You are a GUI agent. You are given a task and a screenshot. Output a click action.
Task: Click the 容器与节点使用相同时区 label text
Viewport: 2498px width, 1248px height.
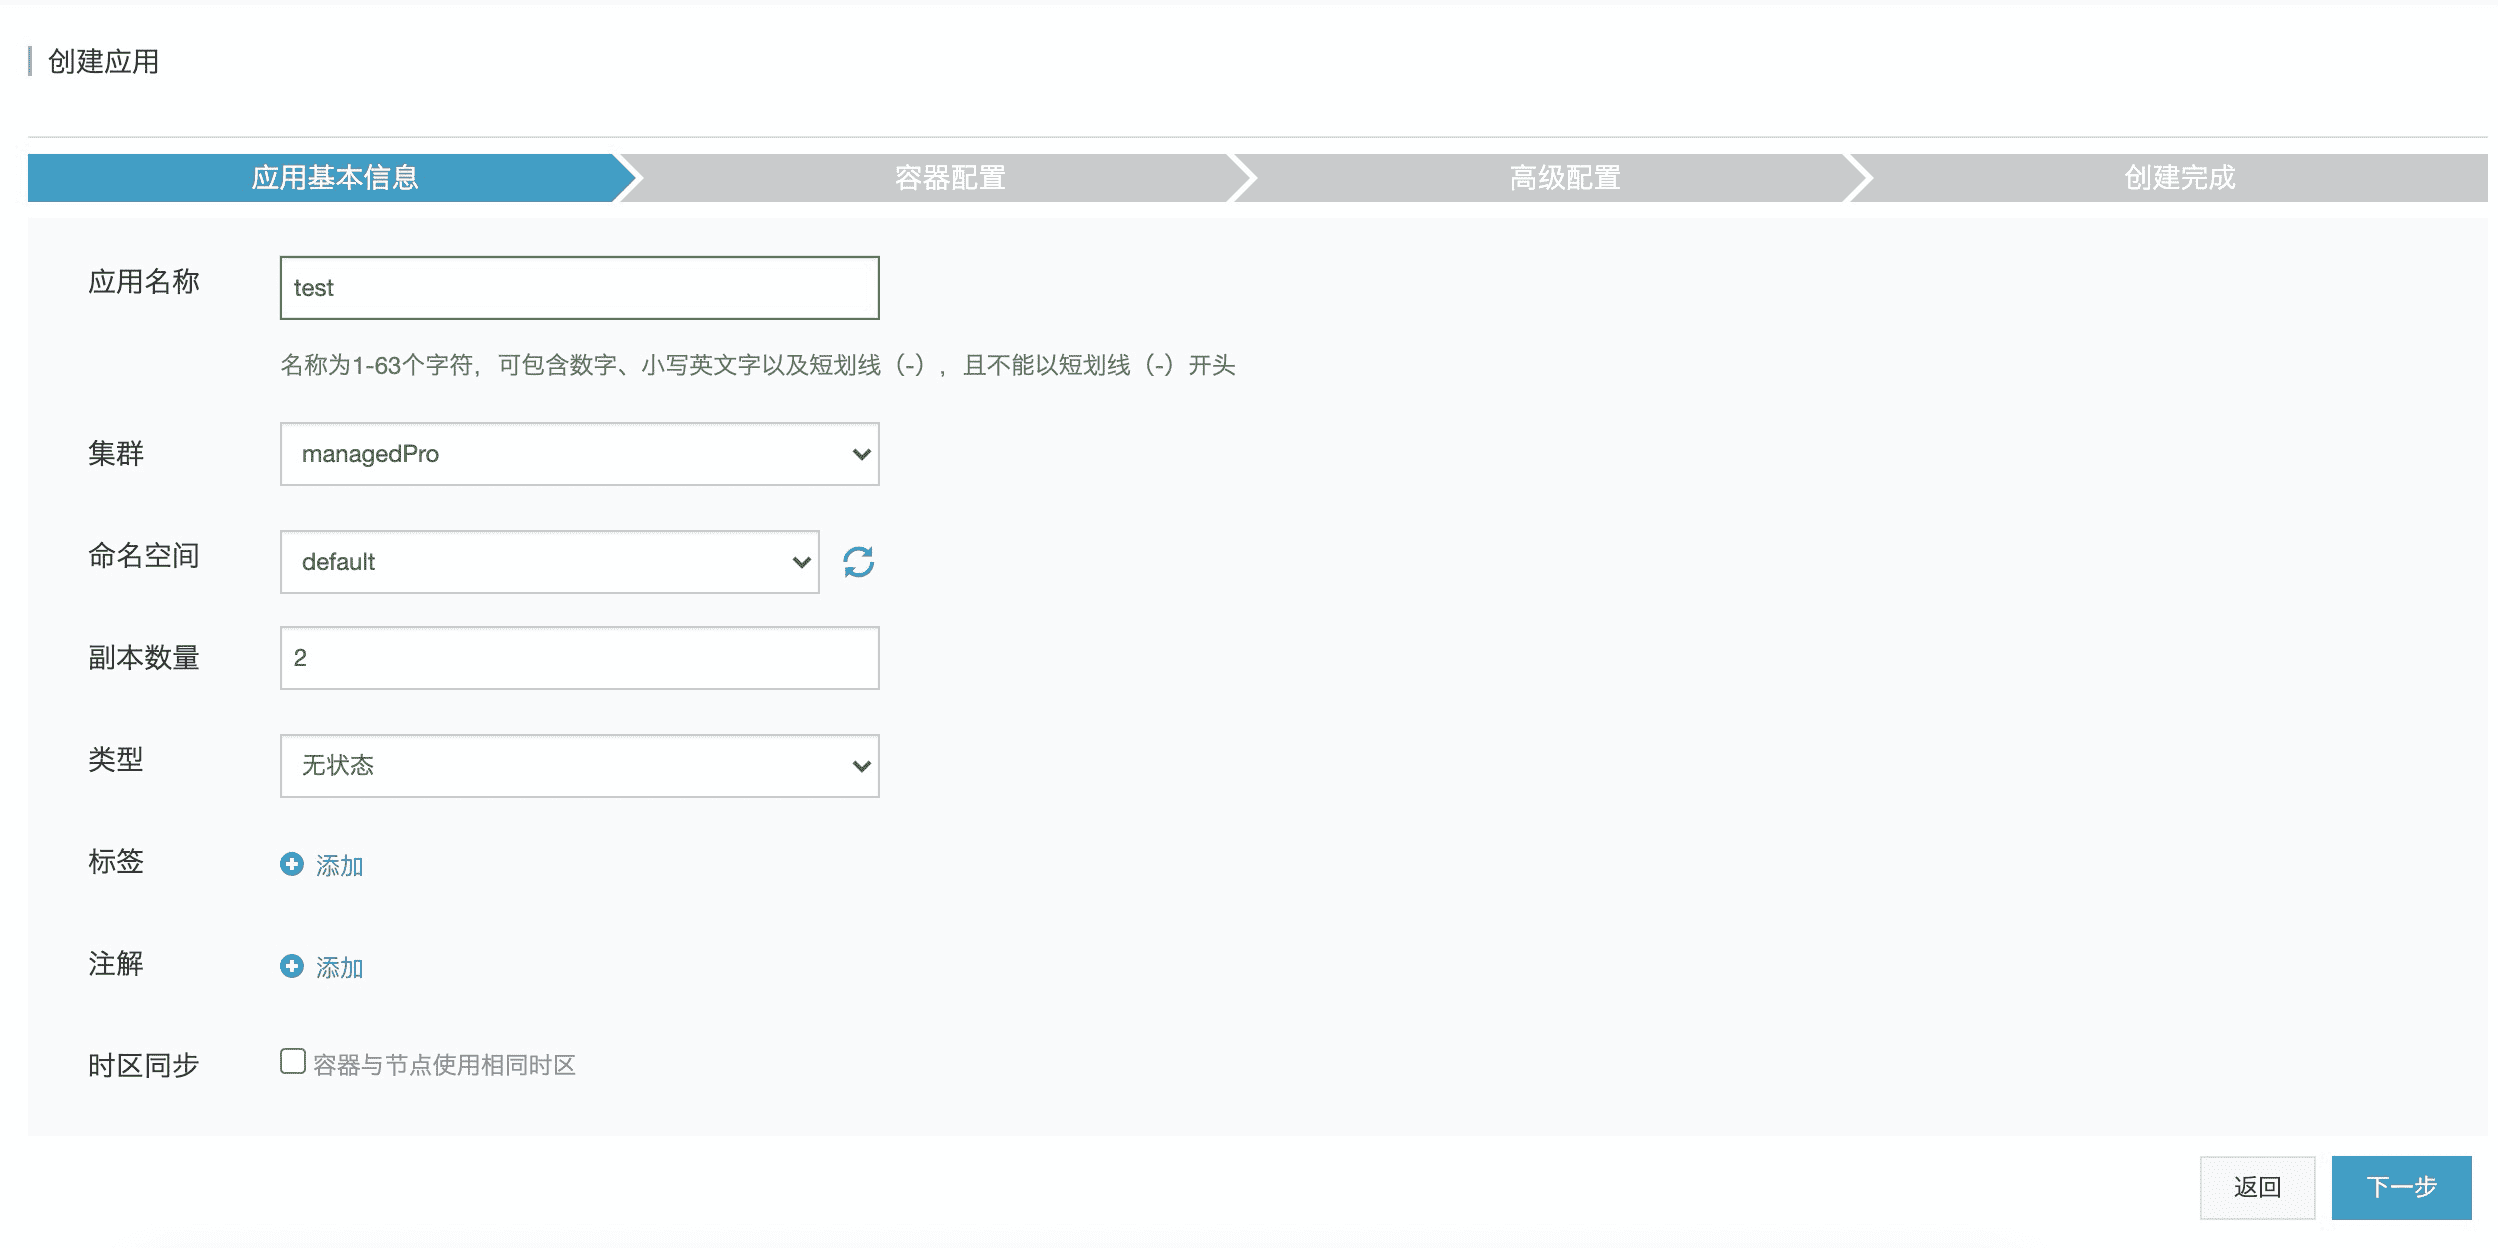pos(444,1065)
